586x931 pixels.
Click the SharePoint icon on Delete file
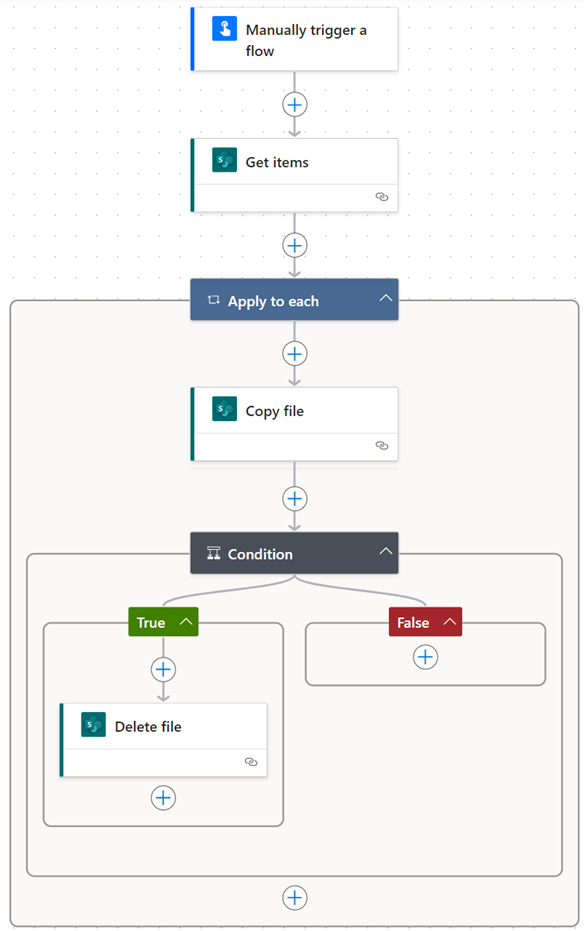(x=93, y=725)
